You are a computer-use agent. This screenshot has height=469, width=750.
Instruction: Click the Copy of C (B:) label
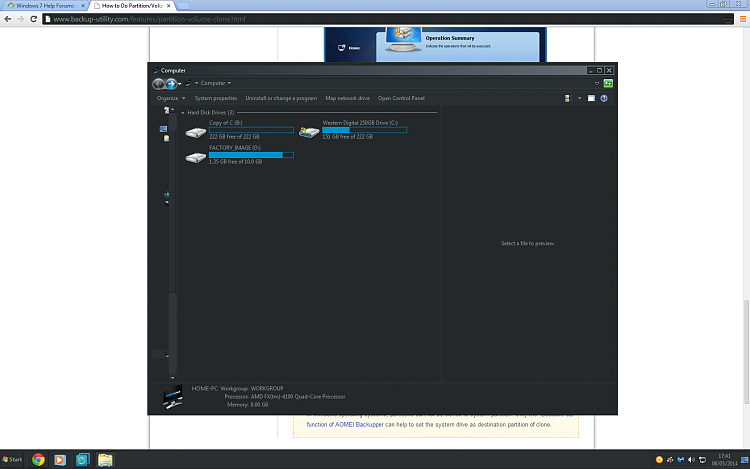226,123
